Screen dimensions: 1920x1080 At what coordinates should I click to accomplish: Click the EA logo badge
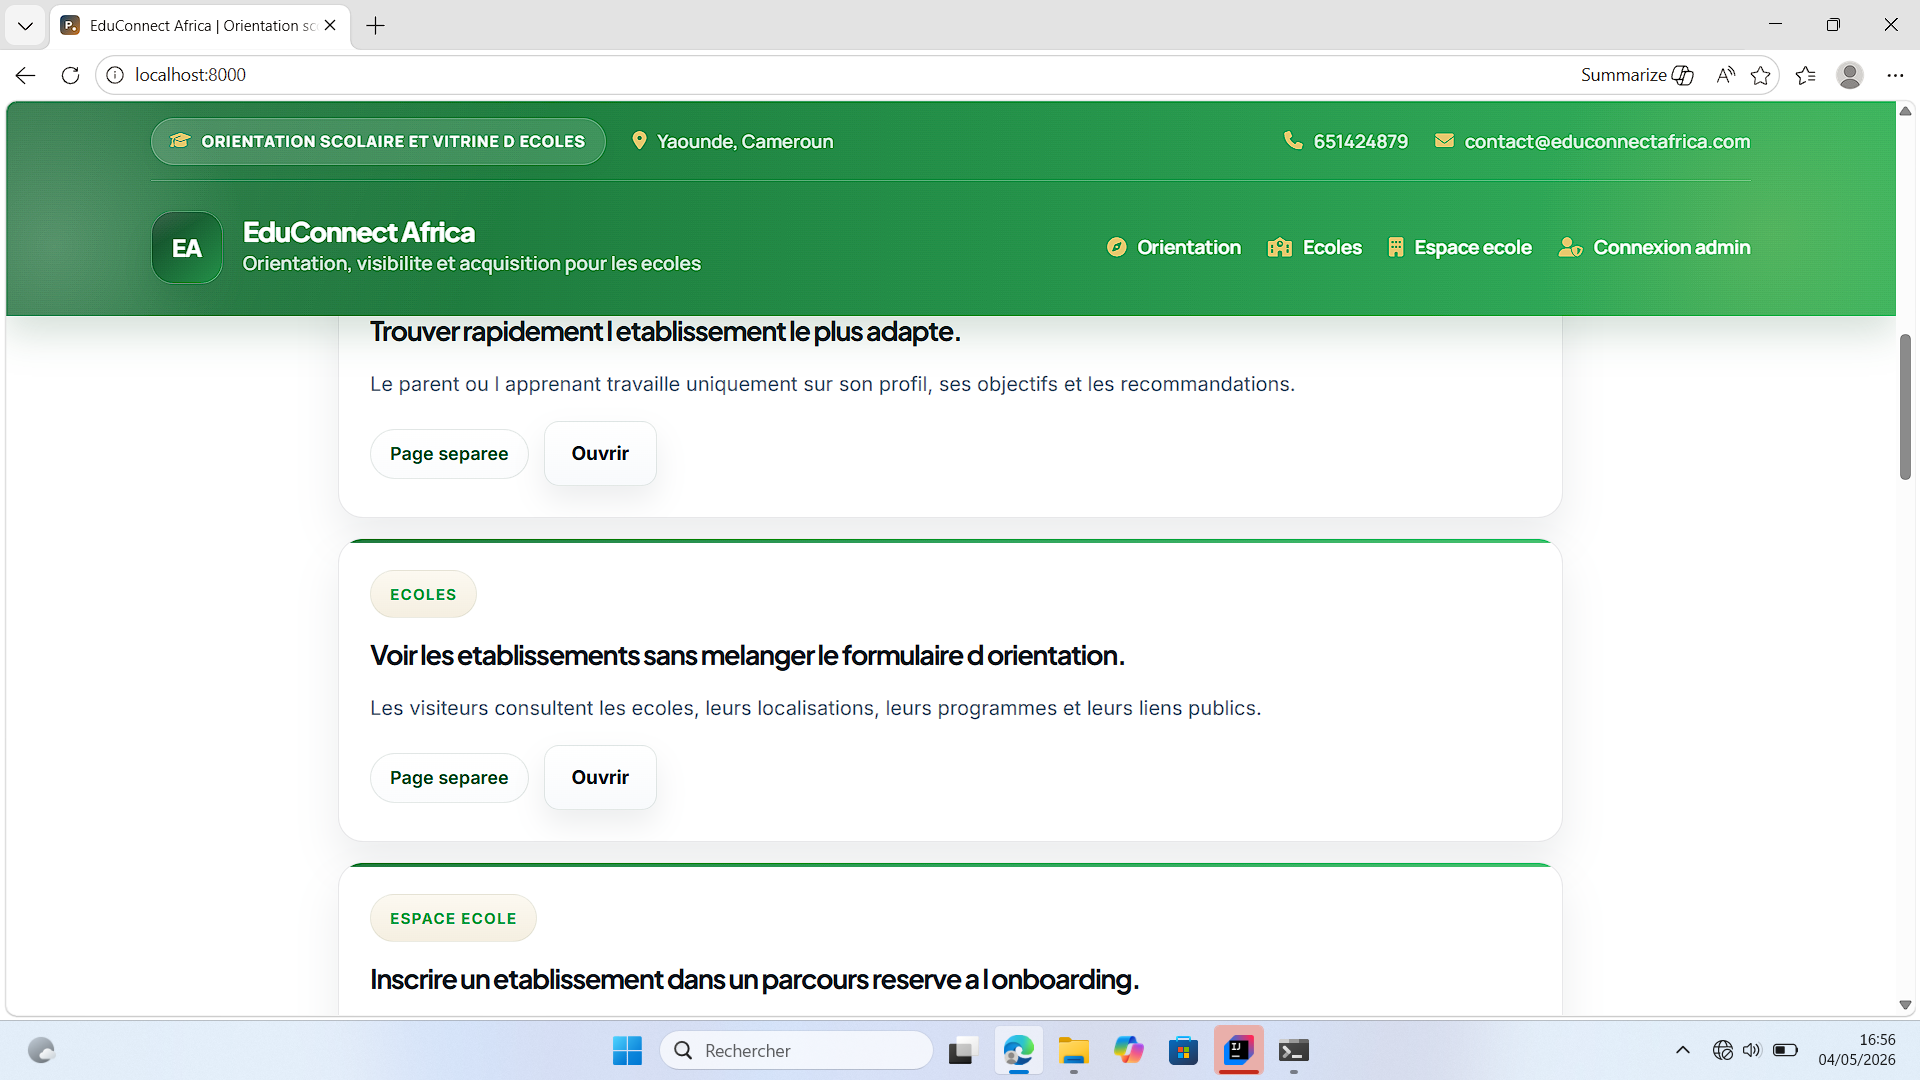point(187,248)
